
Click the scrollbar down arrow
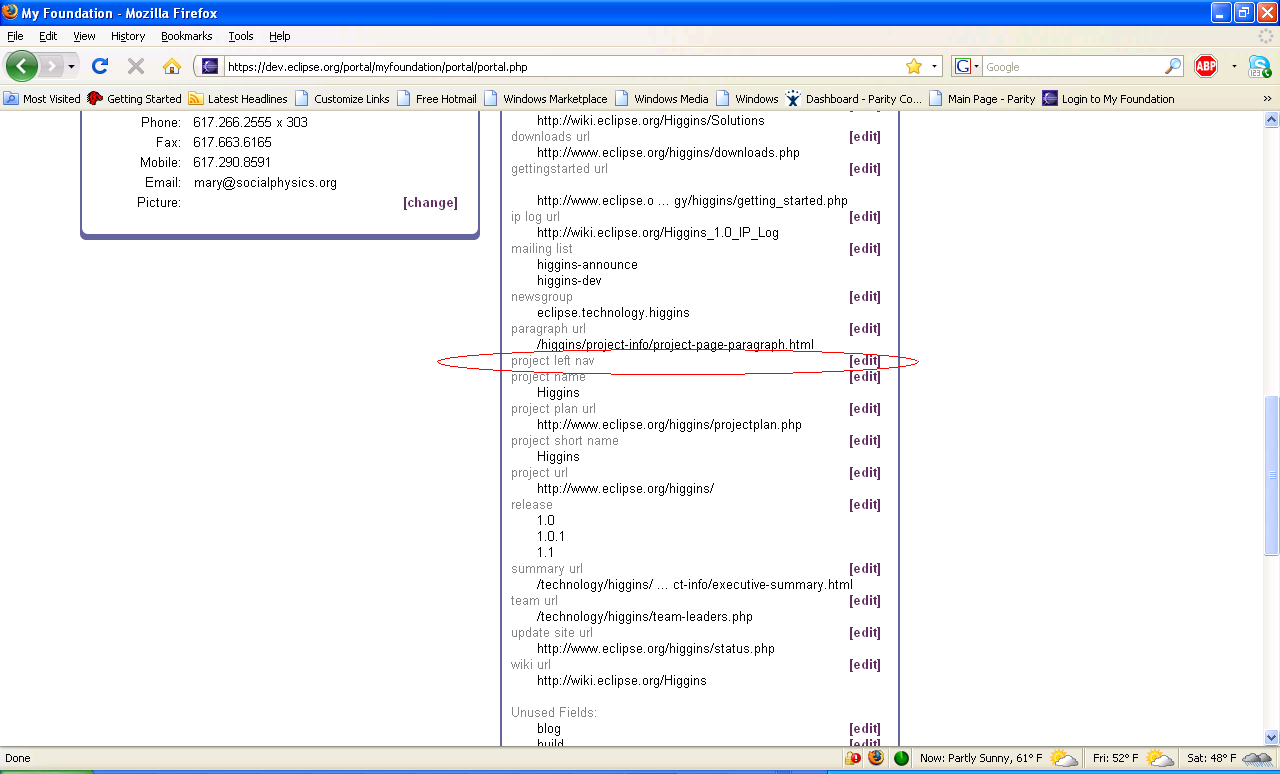[x=1271, y=737]
